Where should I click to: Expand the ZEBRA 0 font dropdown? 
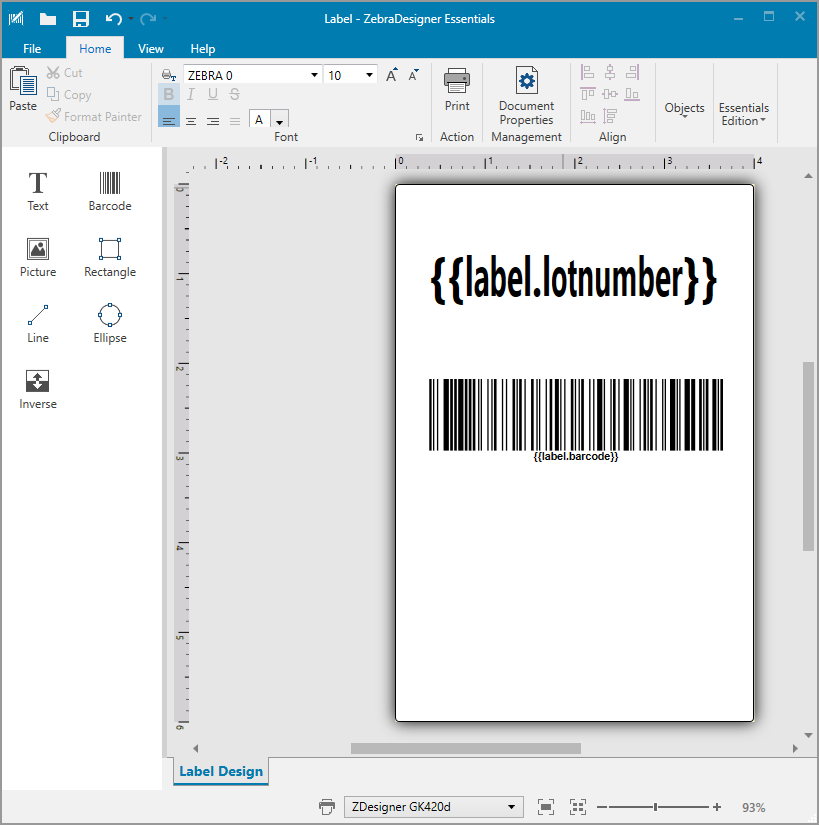[x=315, y=75]
